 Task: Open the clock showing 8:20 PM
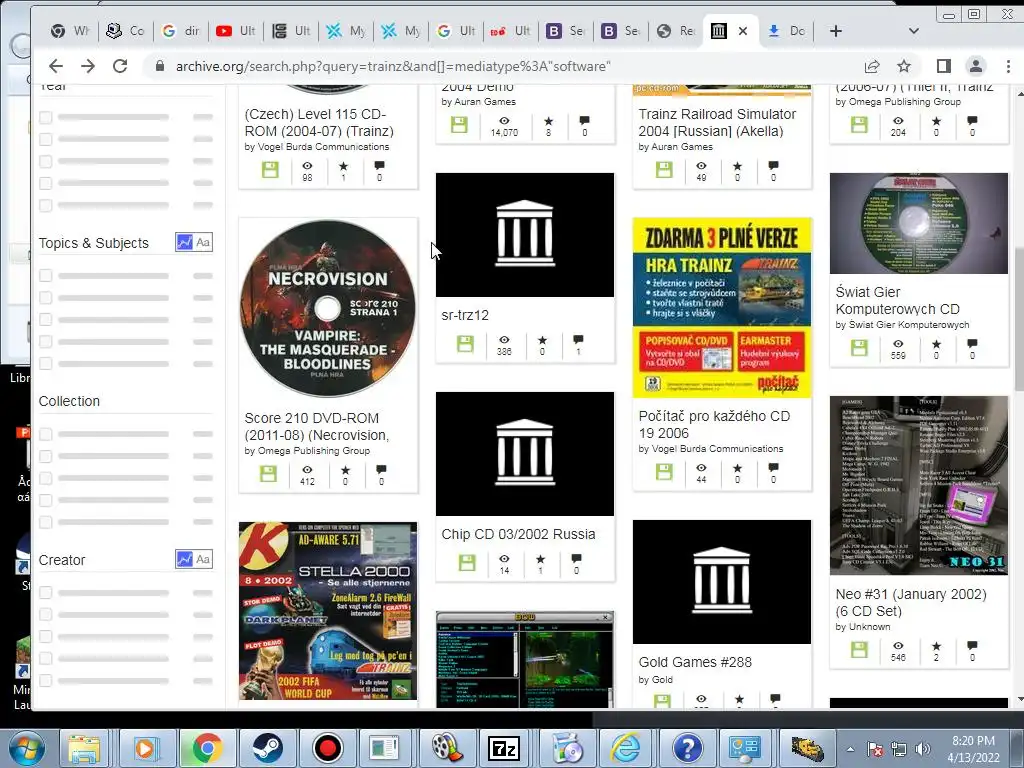coord(973,749)
